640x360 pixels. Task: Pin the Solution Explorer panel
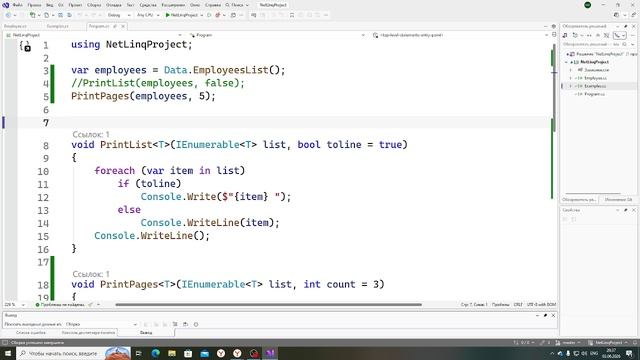click(x=626, y=26)
